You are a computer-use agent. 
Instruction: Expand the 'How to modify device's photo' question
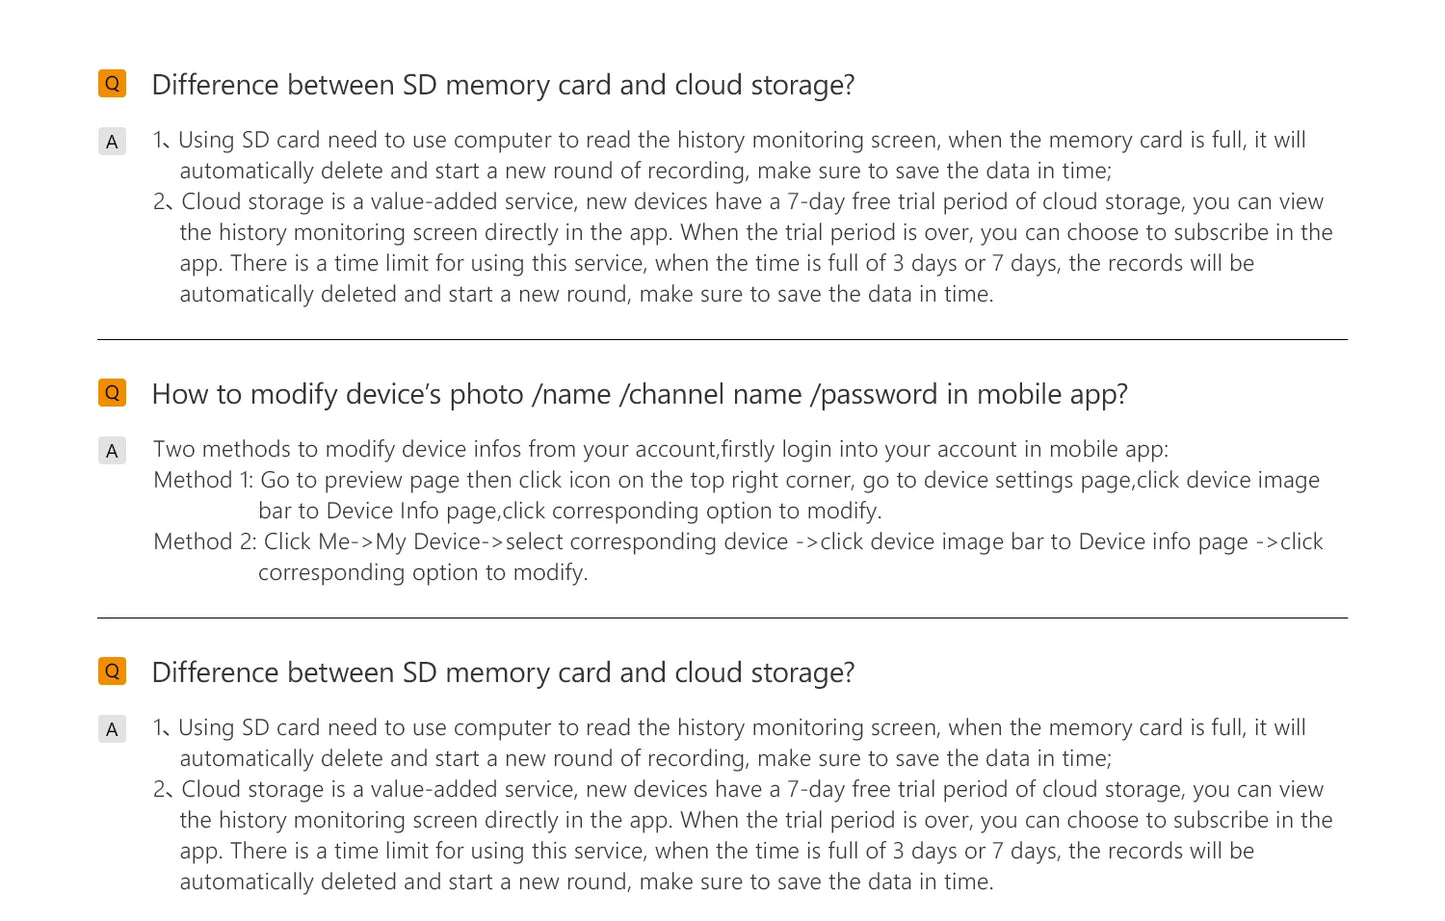pyautogui.click(x=639, y=394)
